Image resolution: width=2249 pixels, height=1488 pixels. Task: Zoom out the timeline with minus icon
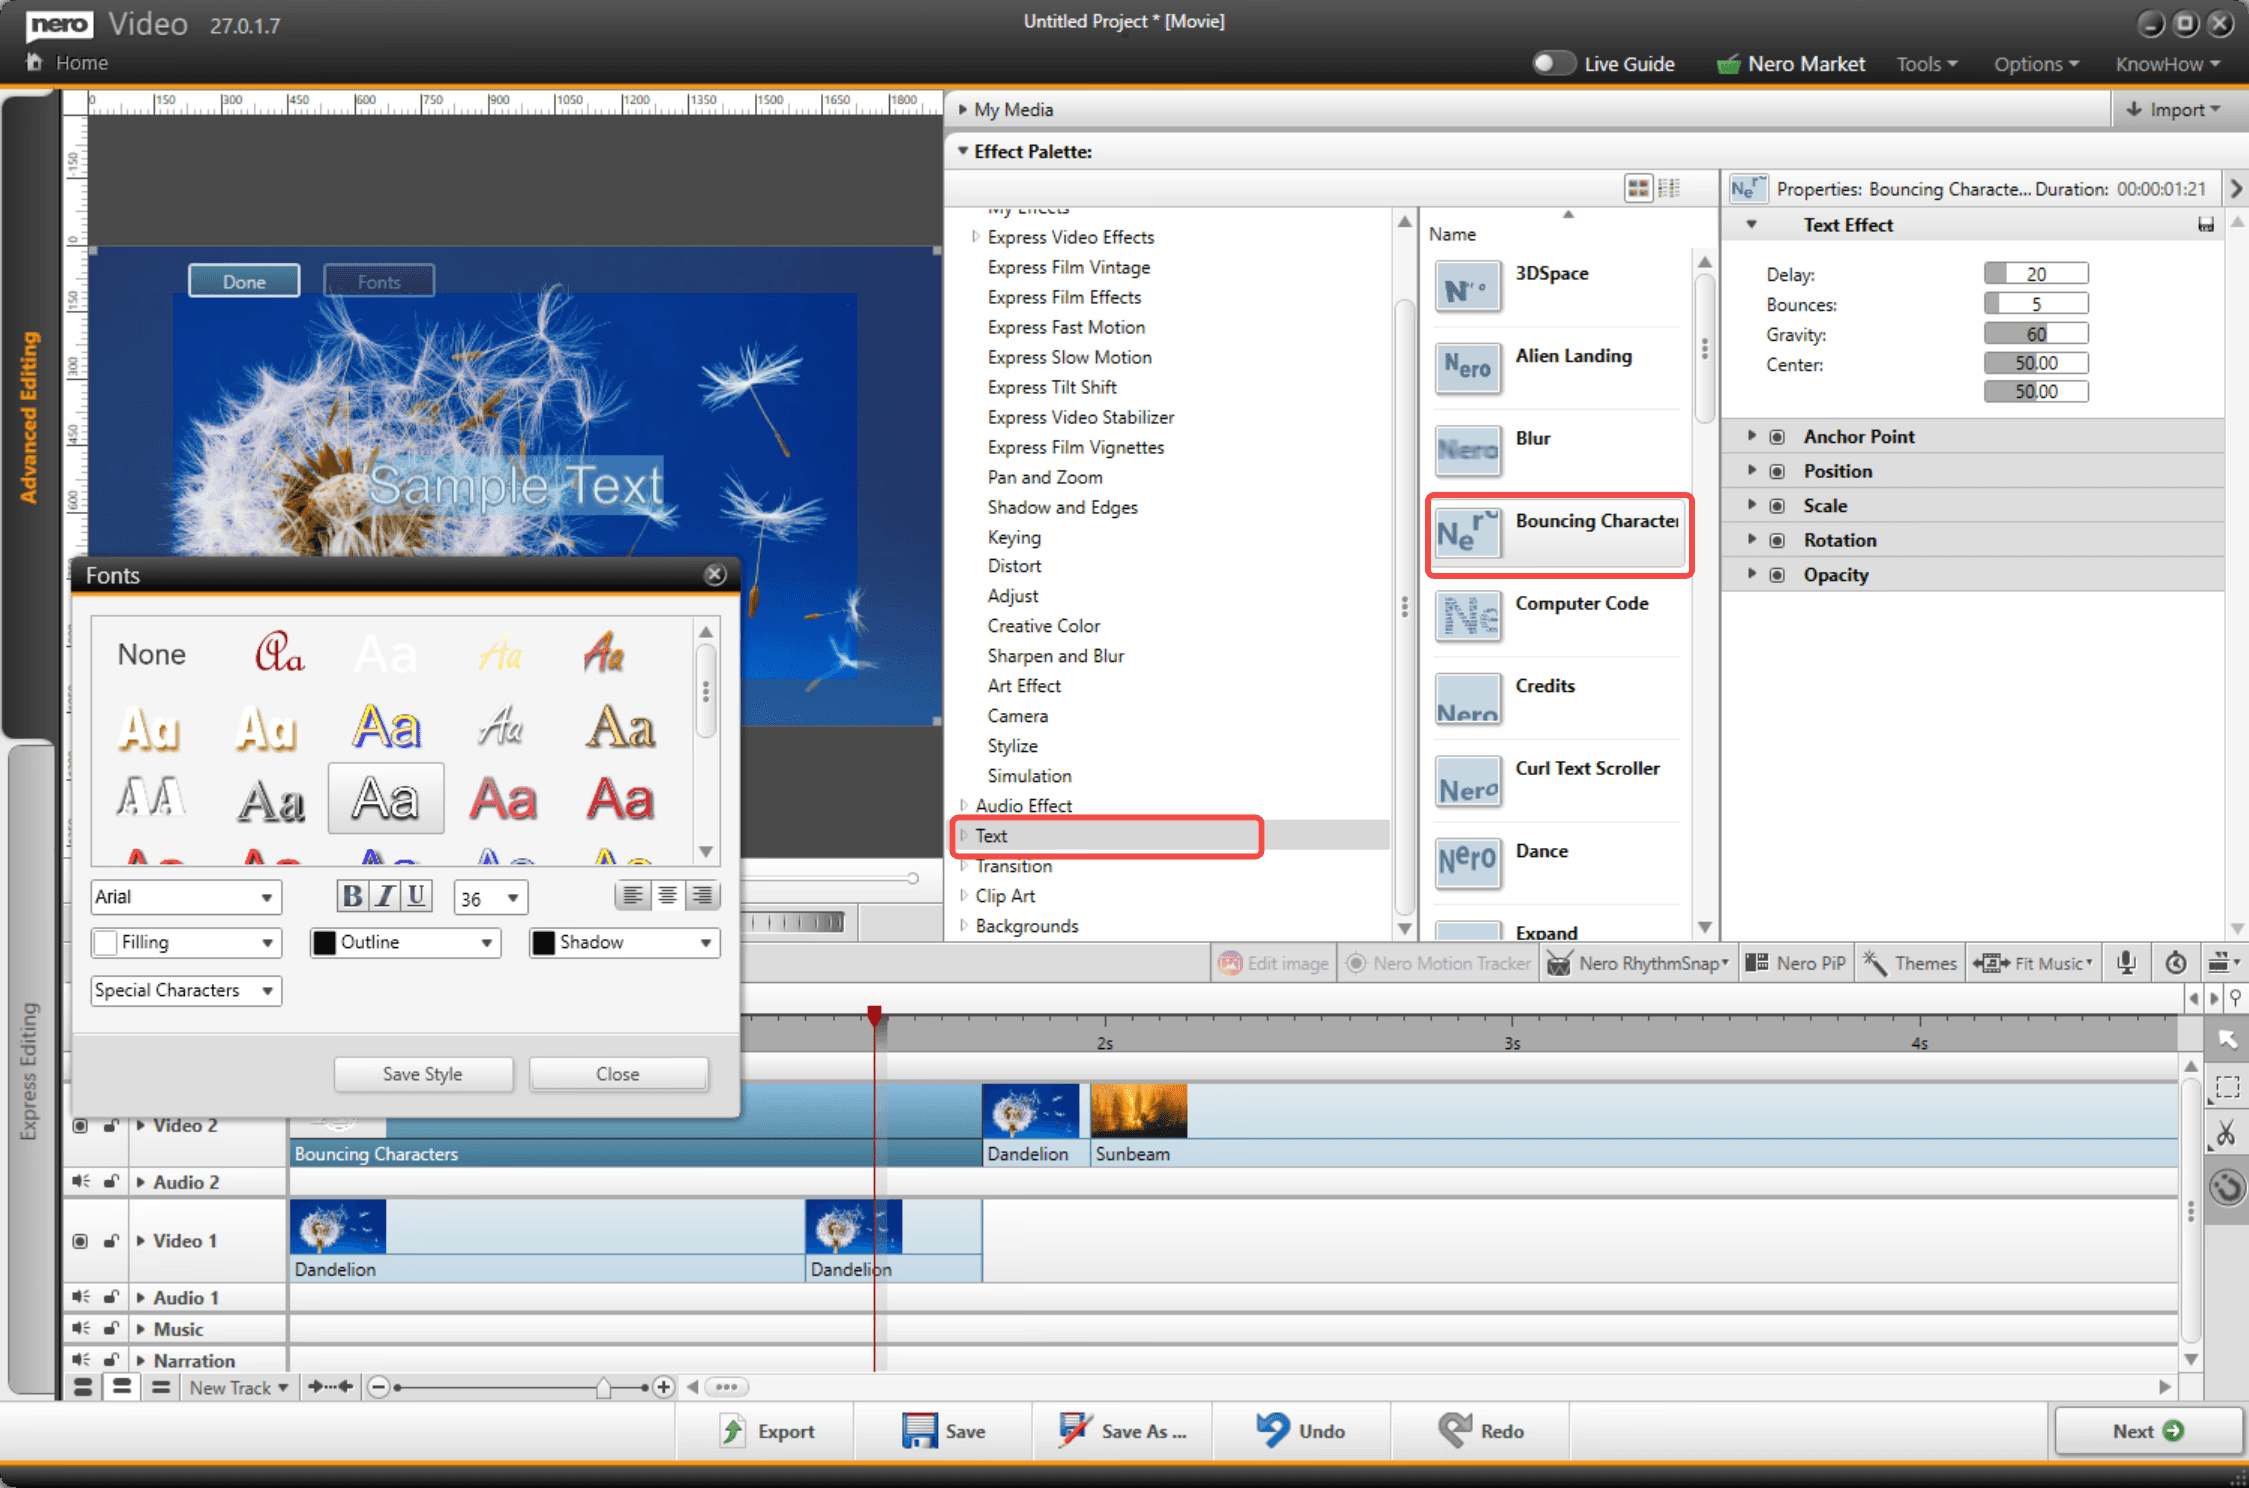tap(377, 1387)
